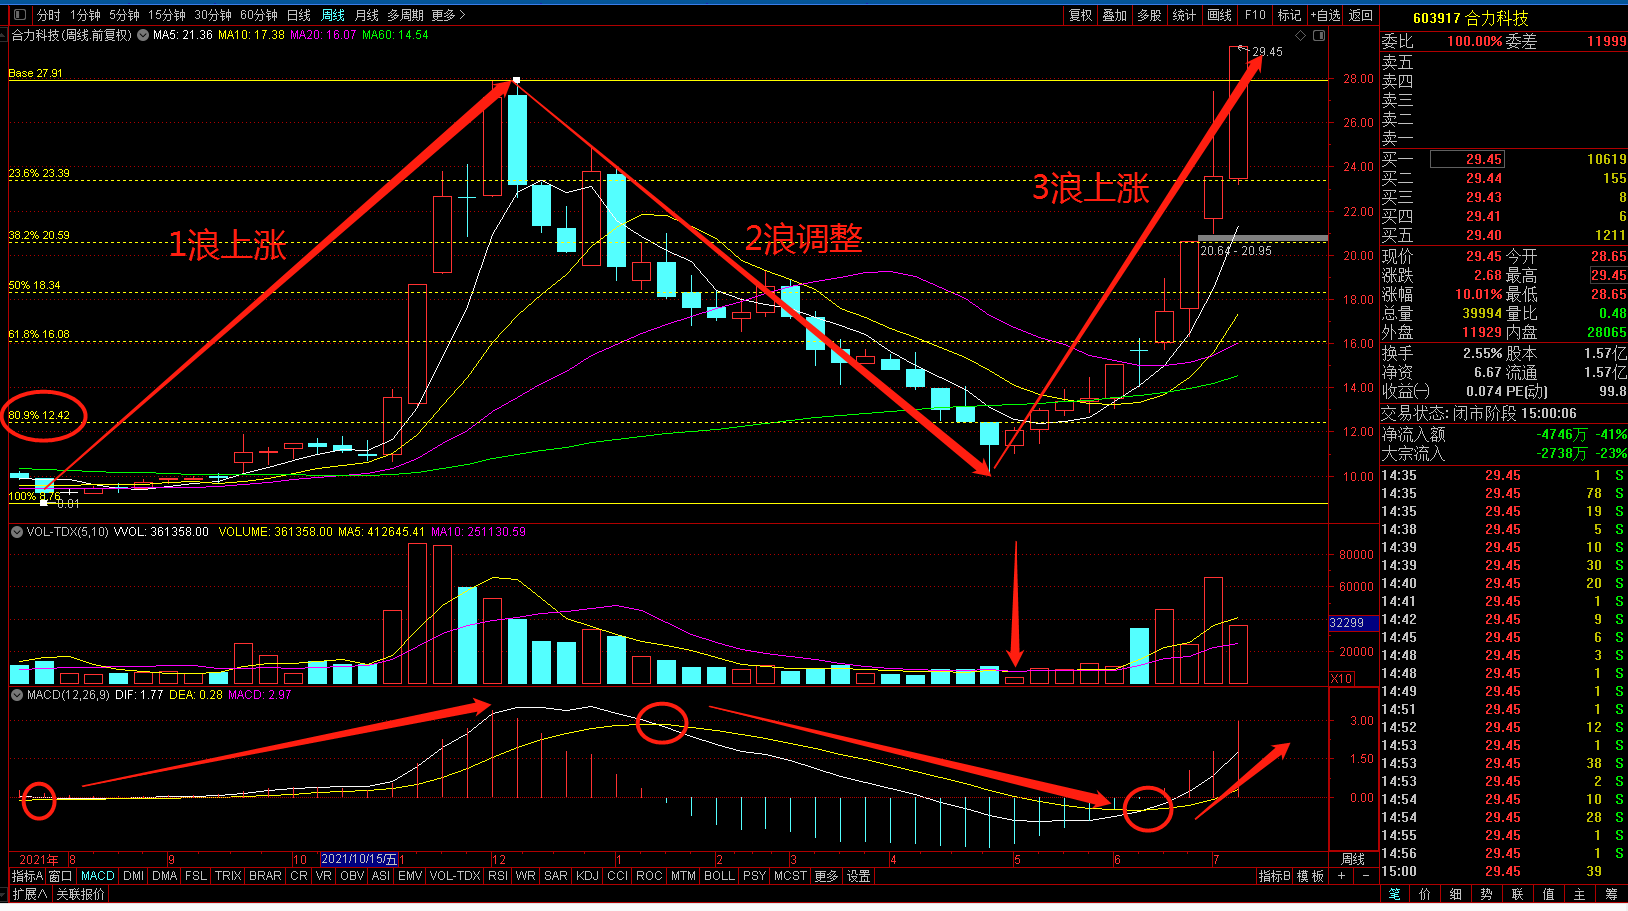Open the 模板 template menu
The width and height of the screenshot is (1628, 911).
pos(1311,876)
